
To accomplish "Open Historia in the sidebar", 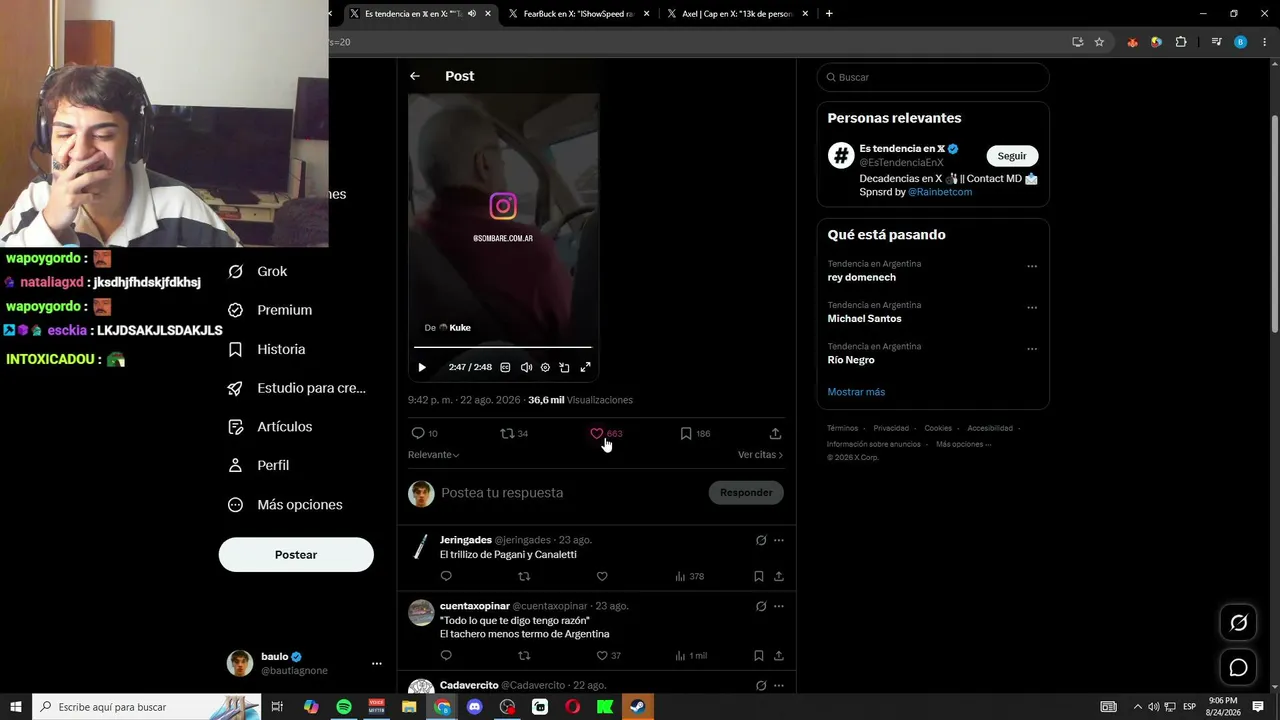I will [x=267, y=349].
